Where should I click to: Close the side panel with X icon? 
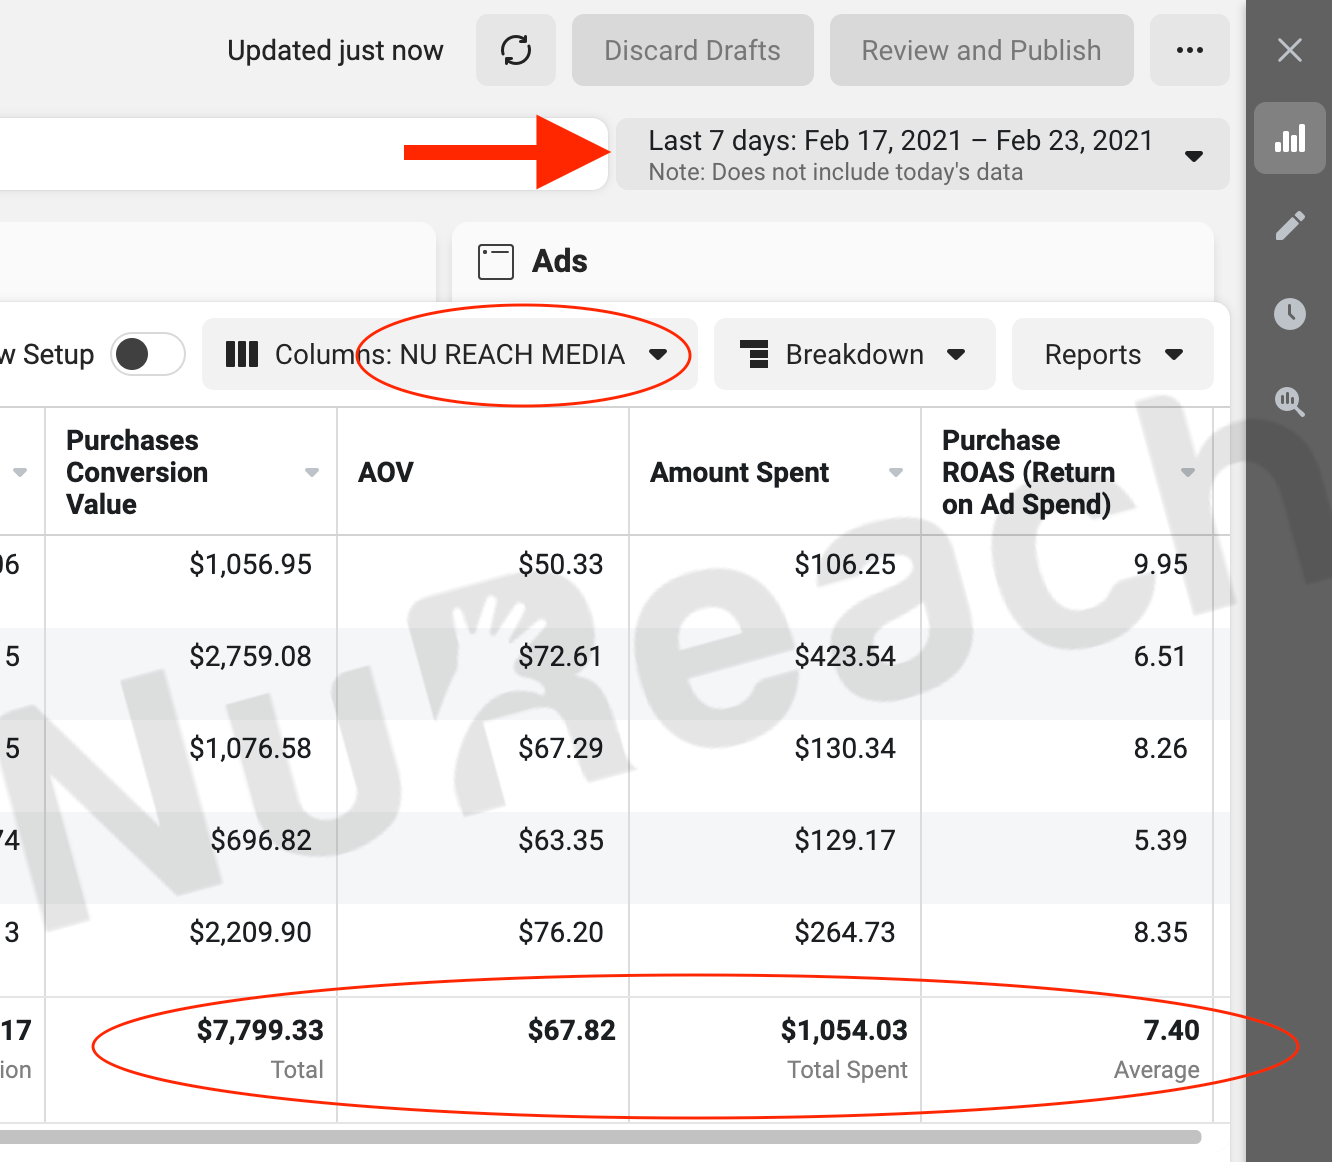pyautogui.click(x=1289, y=50)
